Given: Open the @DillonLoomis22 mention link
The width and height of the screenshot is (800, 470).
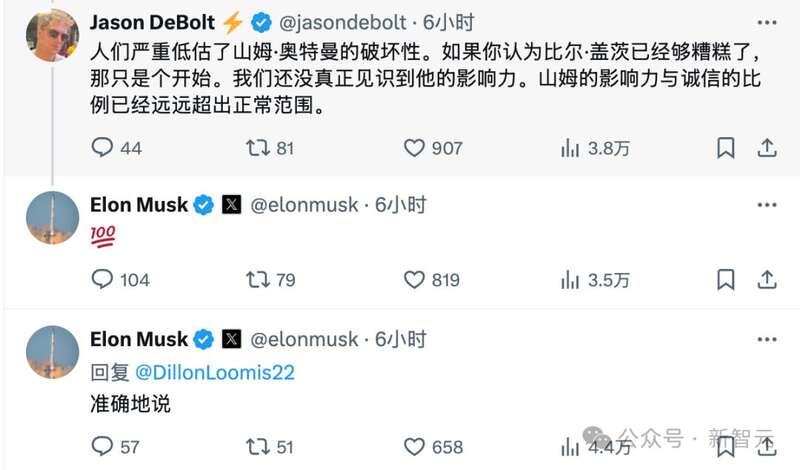Looking at the screenshot, I should coord(215,373).
